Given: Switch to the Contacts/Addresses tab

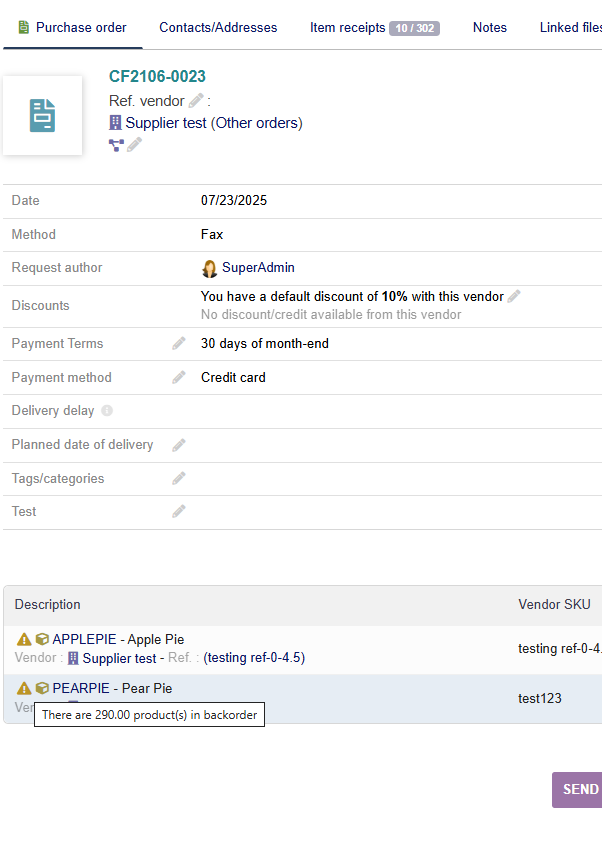Looking at the screenshot, I should 218,28.
